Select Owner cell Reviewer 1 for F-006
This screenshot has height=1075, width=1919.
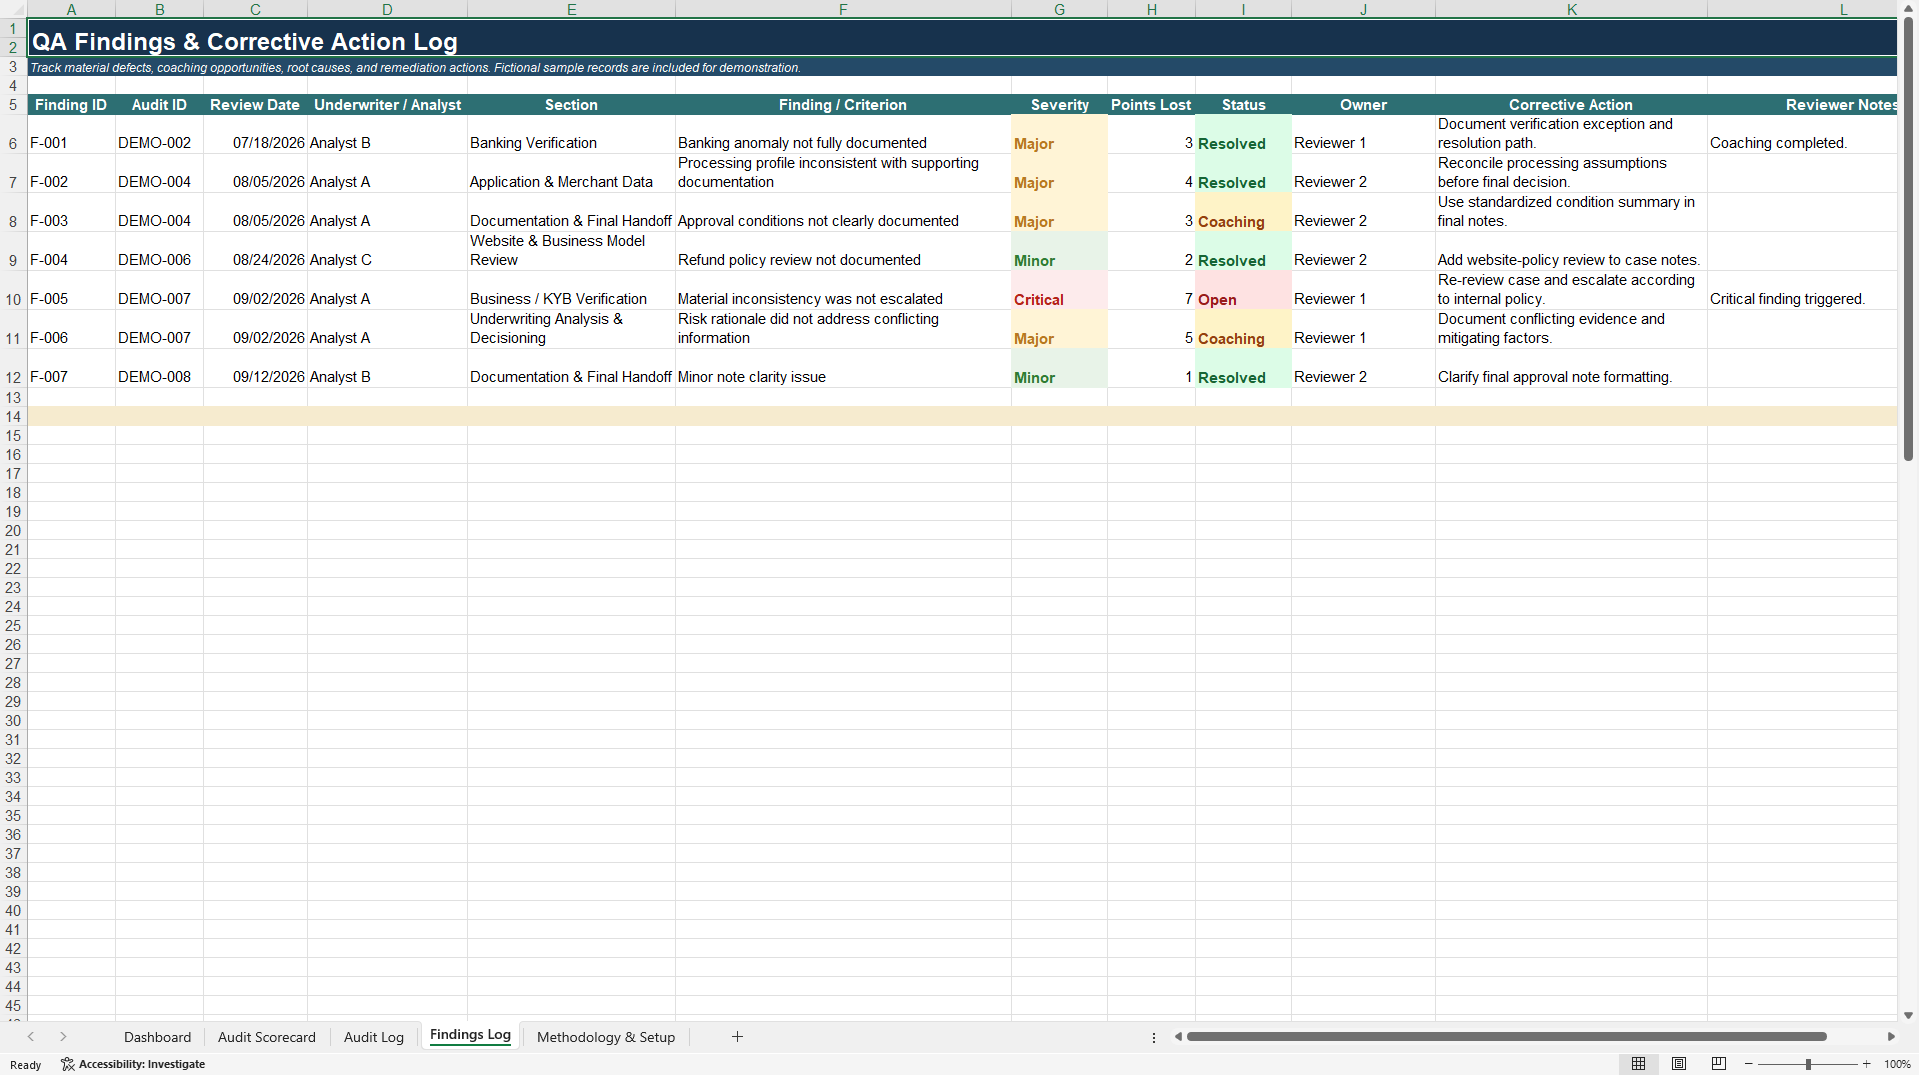point(1363,329)
